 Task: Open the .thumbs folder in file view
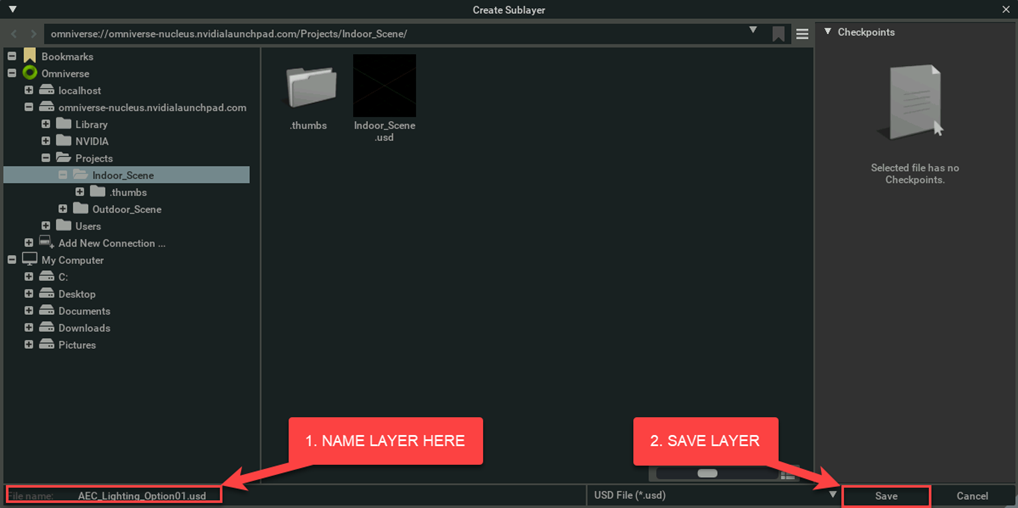308,87
